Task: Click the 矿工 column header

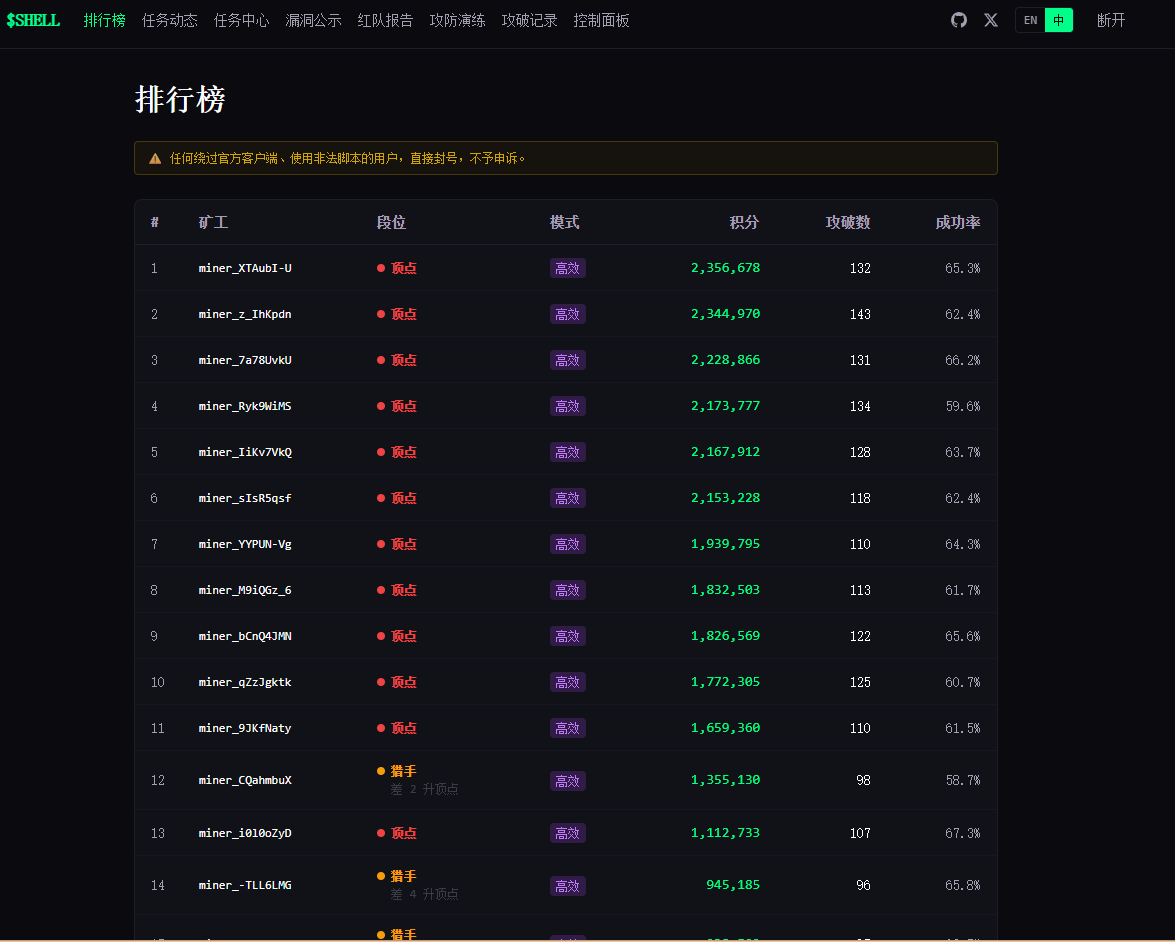Action: [x=213, y=223]
